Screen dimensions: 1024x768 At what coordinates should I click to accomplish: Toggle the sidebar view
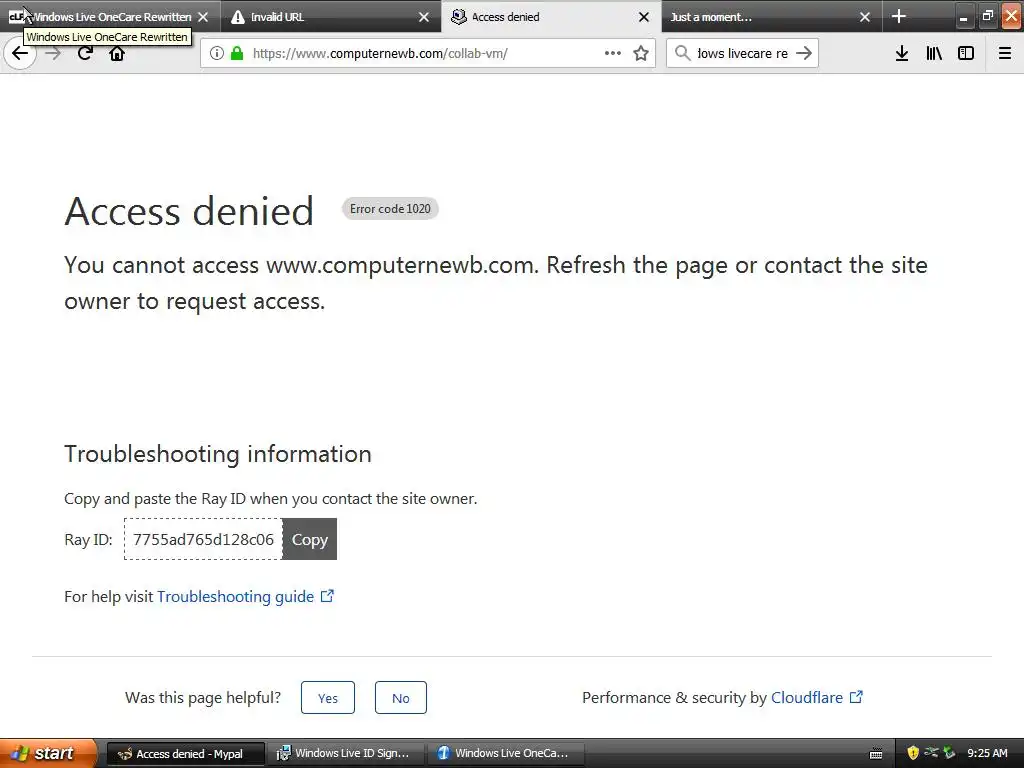966,54
